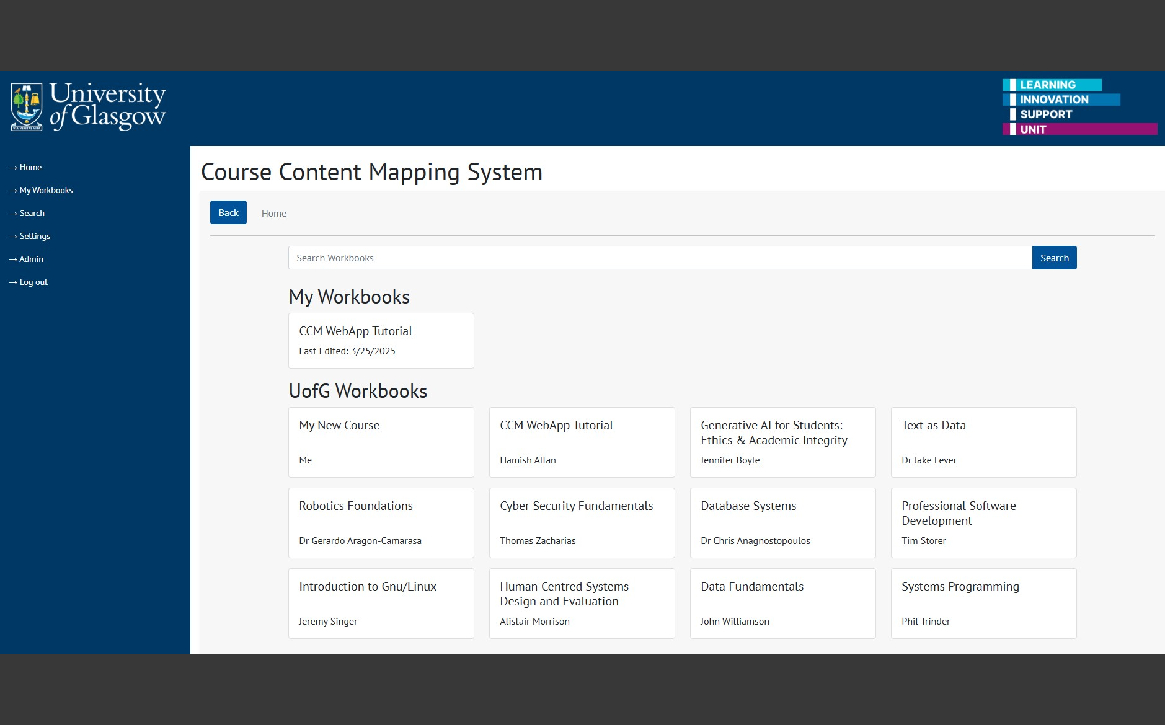
Task: Click the University of Glasgow logo
Action: pyautogui.click(x=88, y=107)
